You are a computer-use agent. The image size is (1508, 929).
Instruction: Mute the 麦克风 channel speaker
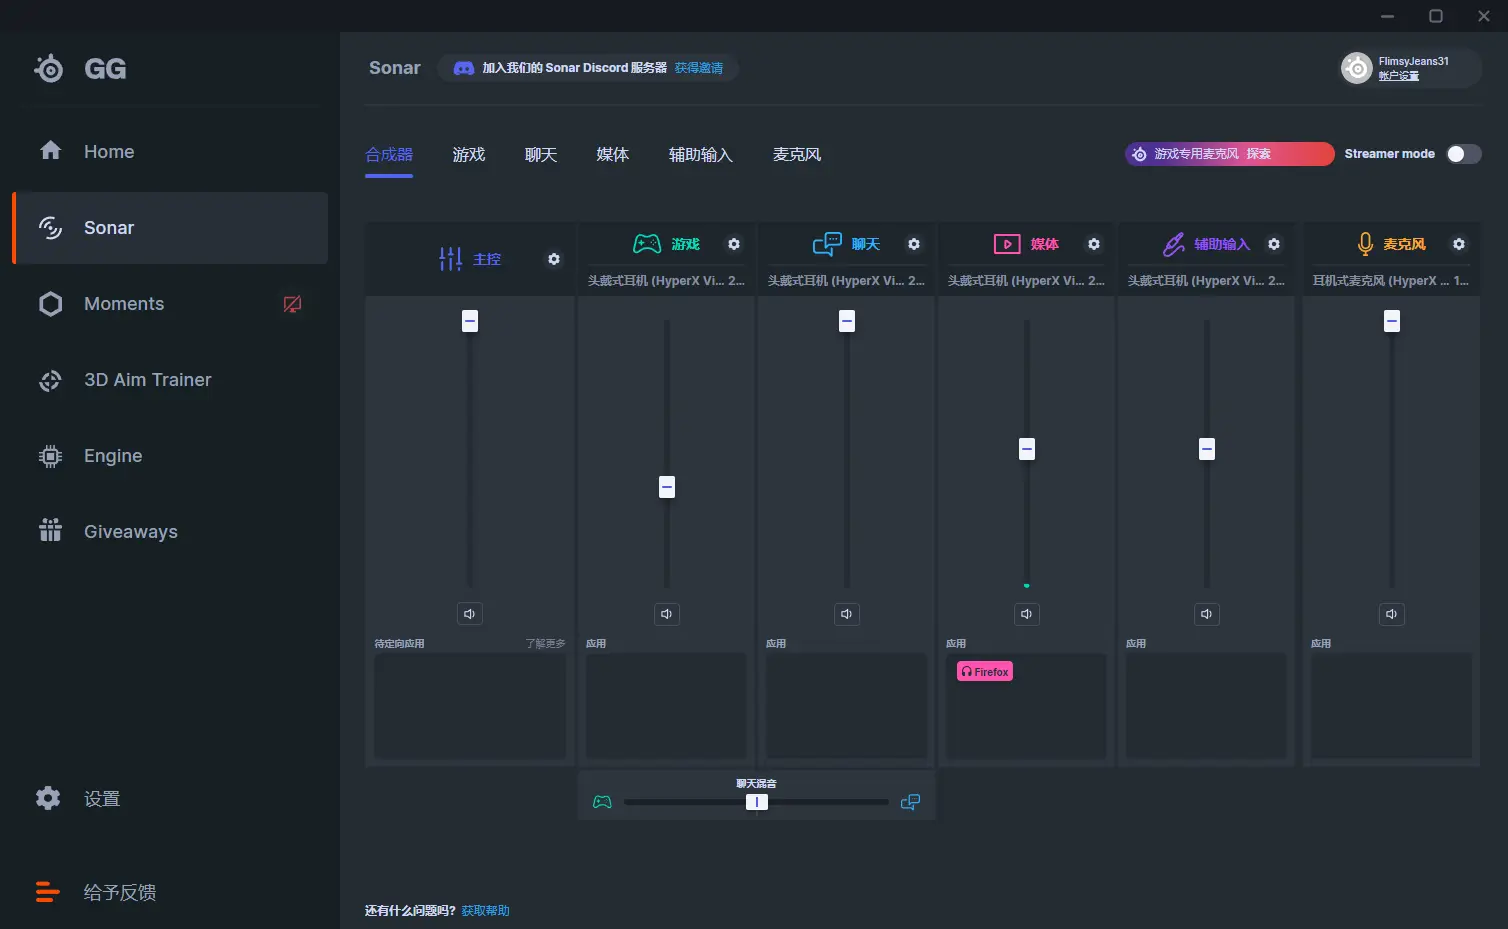[1391, 613]
